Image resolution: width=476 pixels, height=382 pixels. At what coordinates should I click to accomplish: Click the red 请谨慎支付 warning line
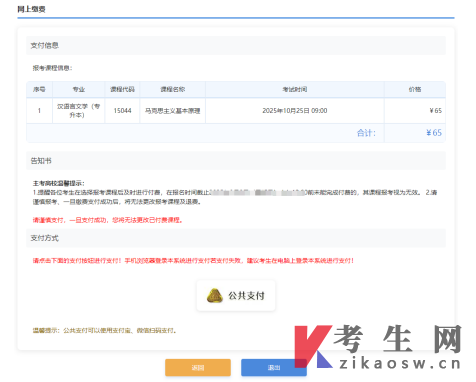[107, 220]
